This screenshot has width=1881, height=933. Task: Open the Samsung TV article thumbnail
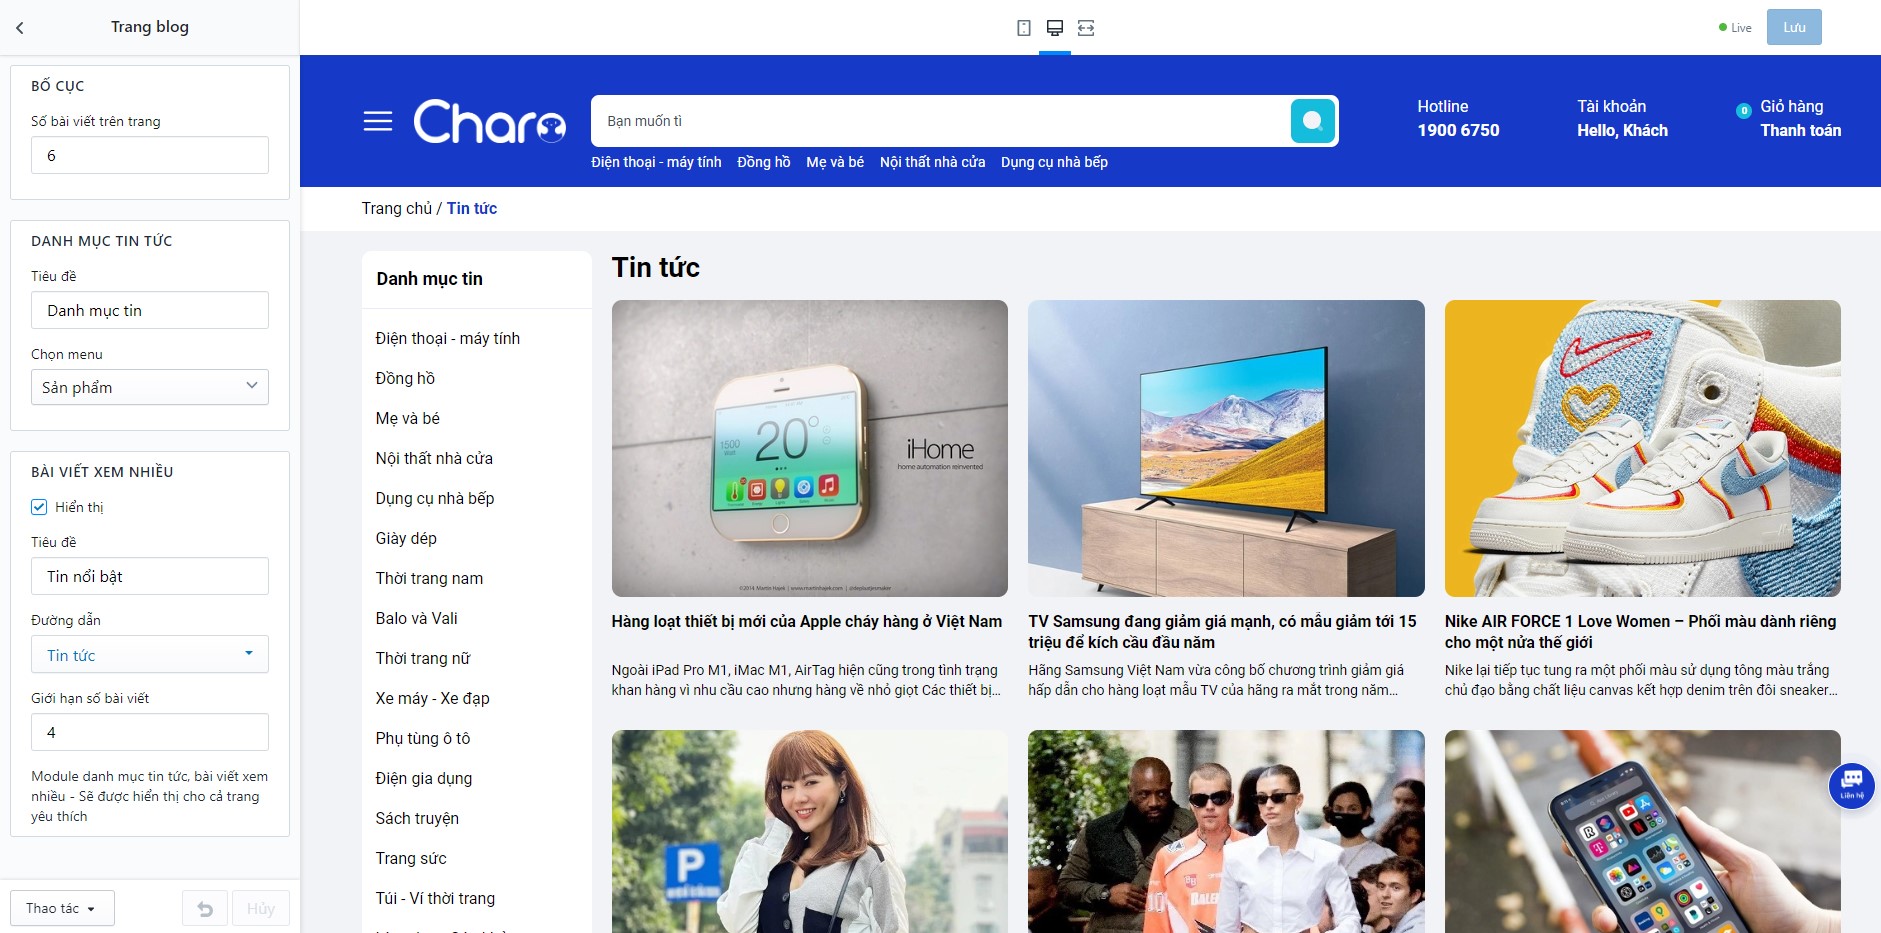pyautogui.click(x=1226, y=448)
